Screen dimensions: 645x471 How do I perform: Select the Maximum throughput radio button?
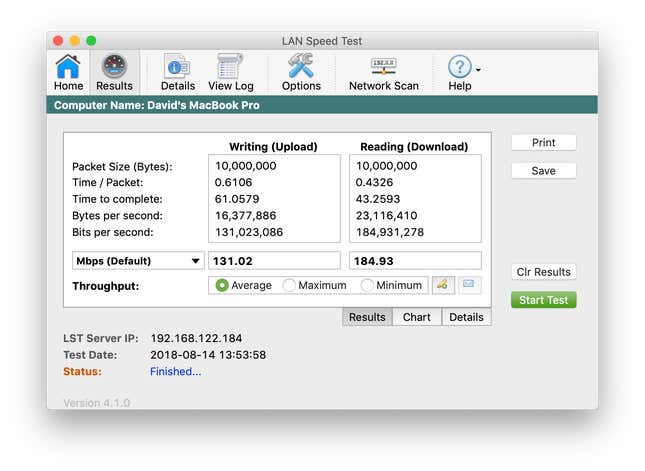pos(289,285)
